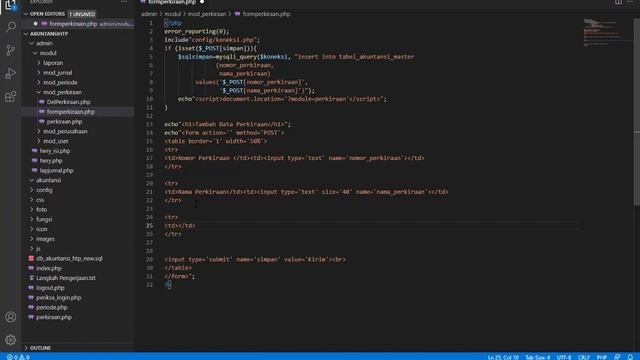Open db_akuntansi_http_new.sql file
Image resolution: width=640 pixels, height=360 pixels.
click(69, 258)
